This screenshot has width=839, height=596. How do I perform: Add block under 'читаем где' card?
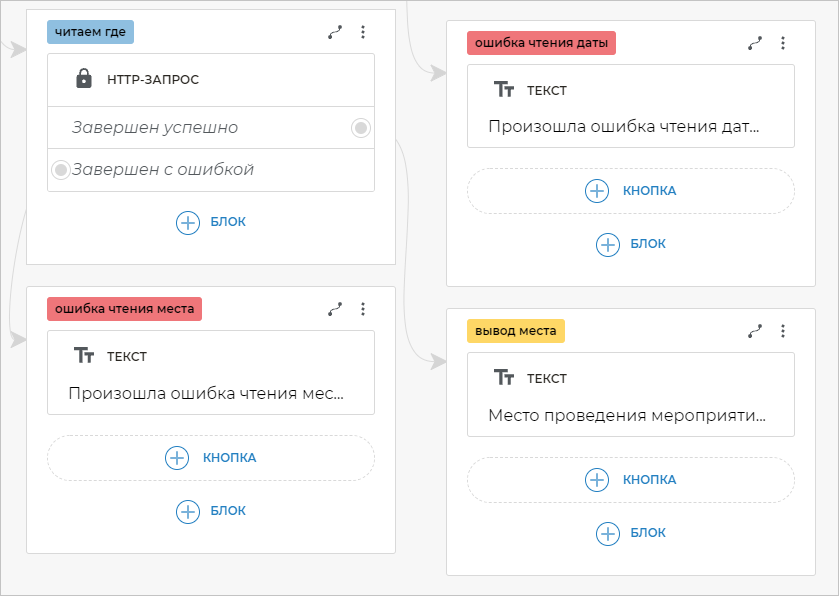coord(210,223)
